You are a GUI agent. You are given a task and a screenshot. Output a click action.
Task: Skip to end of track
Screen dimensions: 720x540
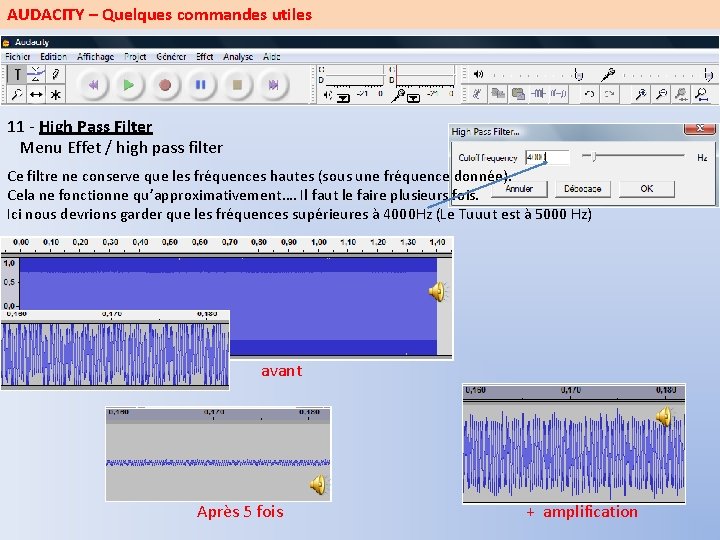point(273,85)
